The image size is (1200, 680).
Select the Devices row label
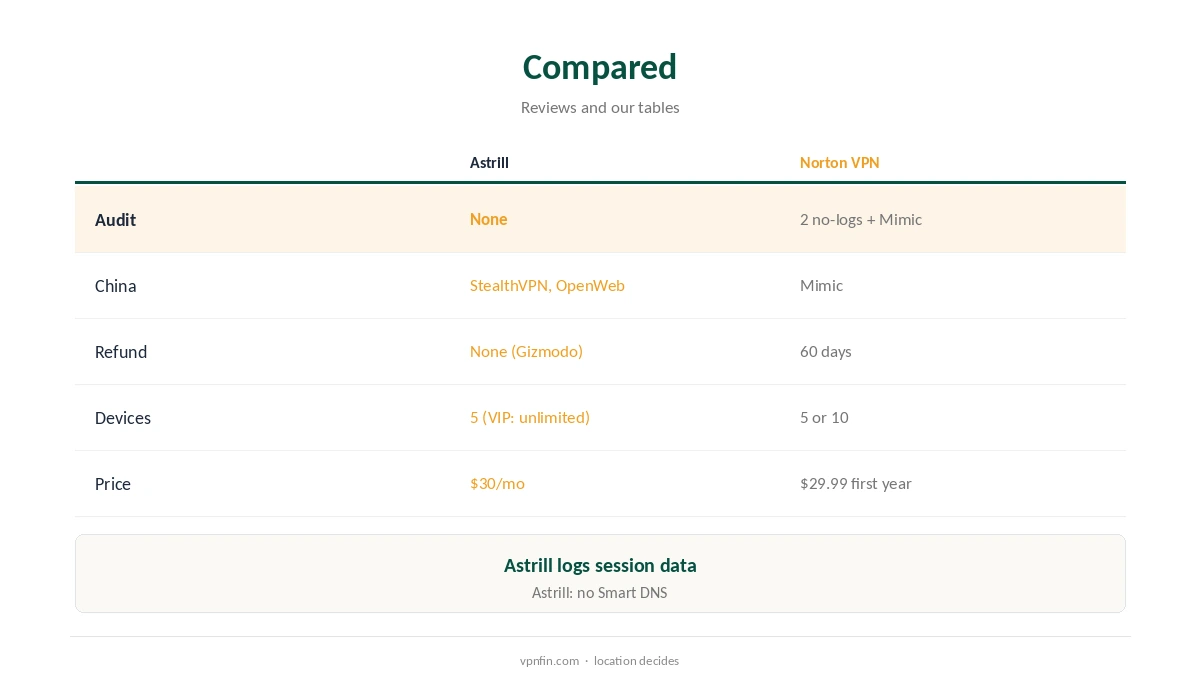(x=123, y=418)
